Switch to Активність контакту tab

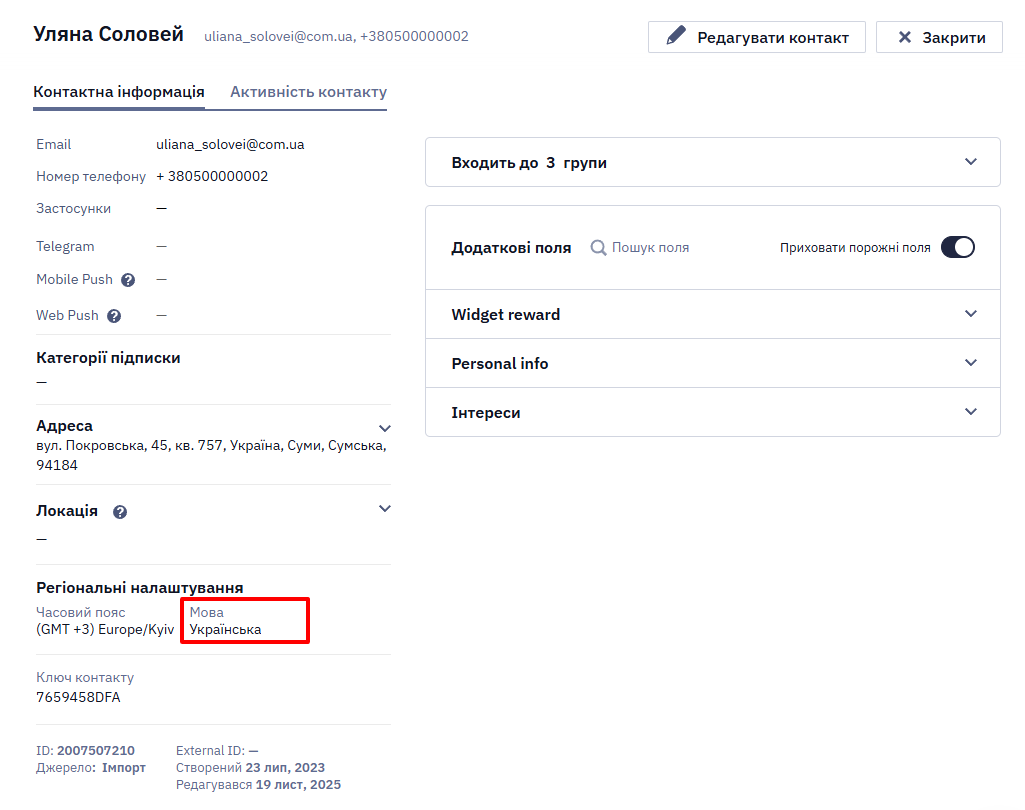point(309,92)
